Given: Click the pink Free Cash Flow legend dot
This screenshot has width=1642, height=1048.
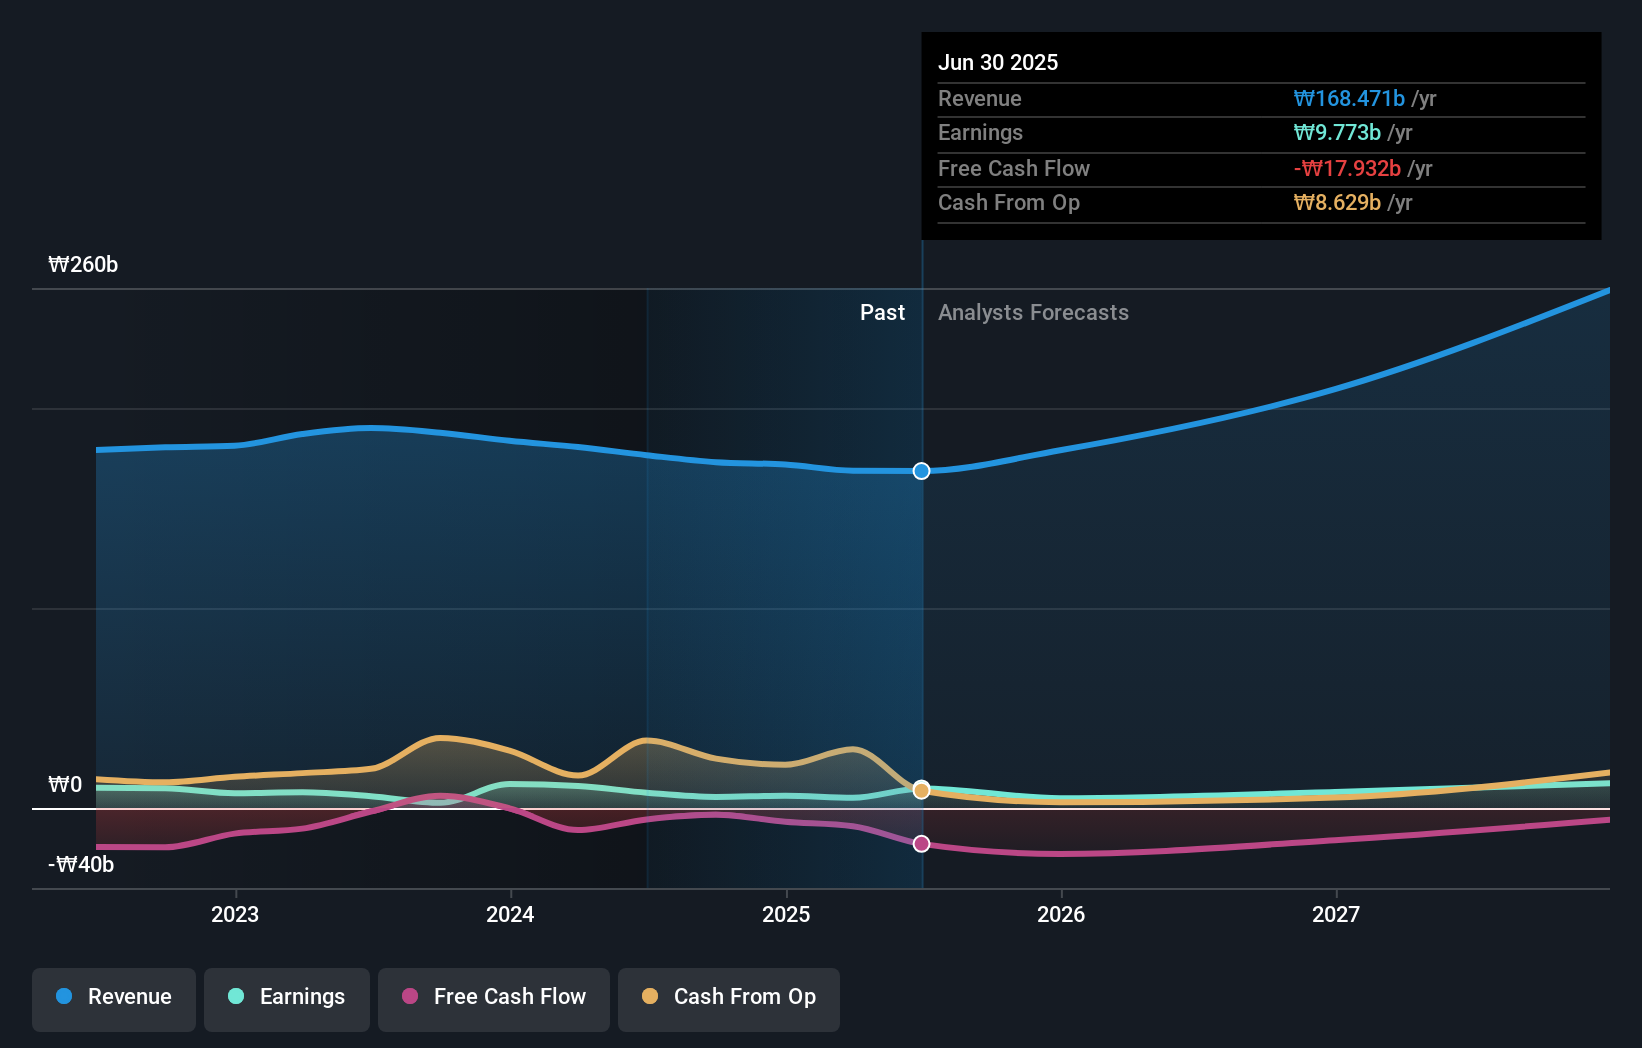Looking at the screenshot, I should 408,997.
